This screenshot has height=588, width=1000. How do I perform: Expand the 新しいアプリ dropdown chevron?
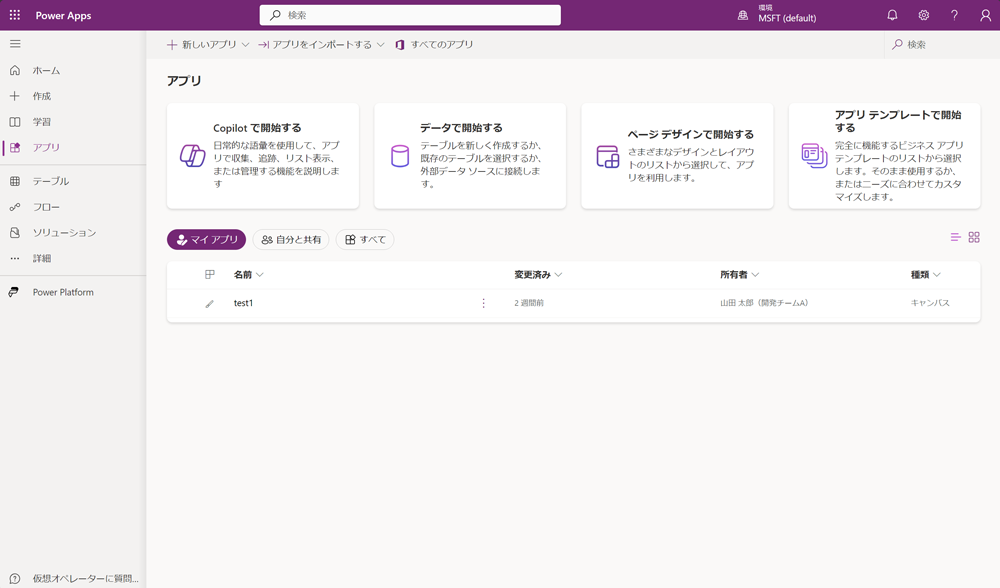246,45
